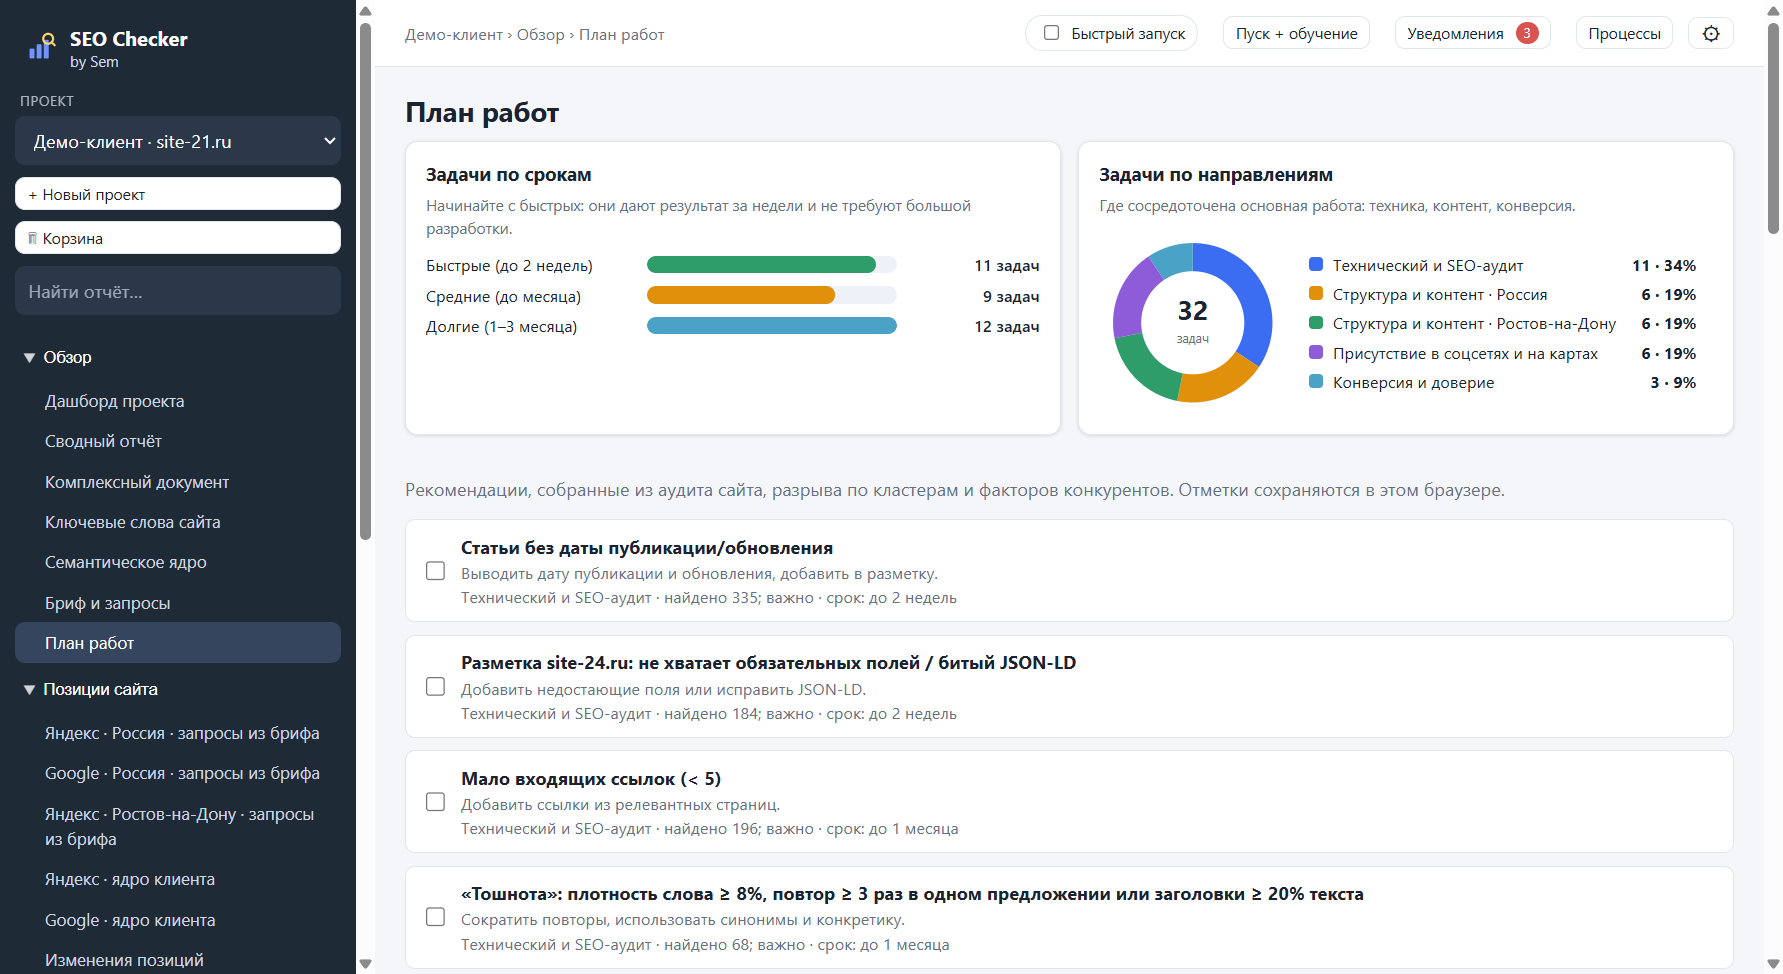Click the blue Технический и SEO-аудит legend swatch
Screen dimensions: 1783x974
coord(1316,265)
